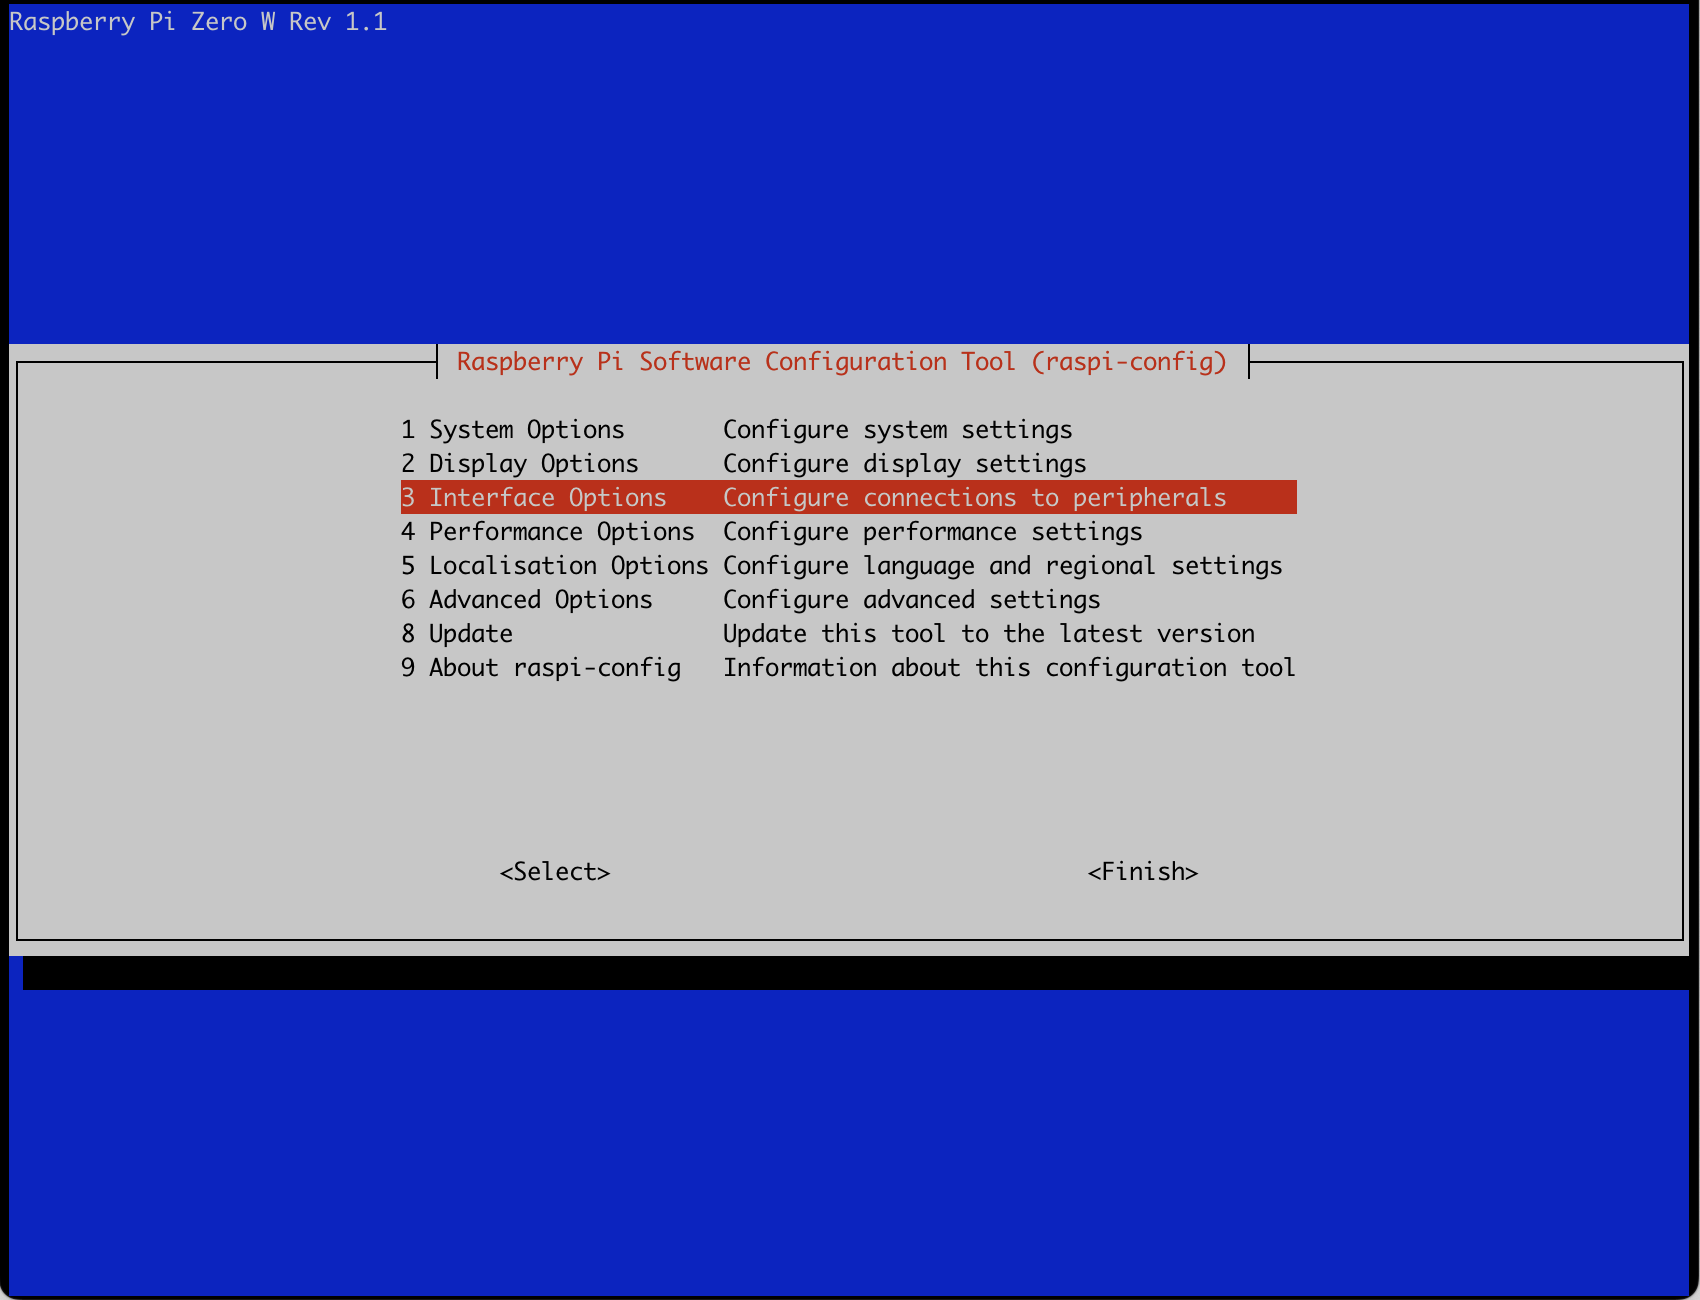Choose 2 Display Options

(848, 464)
